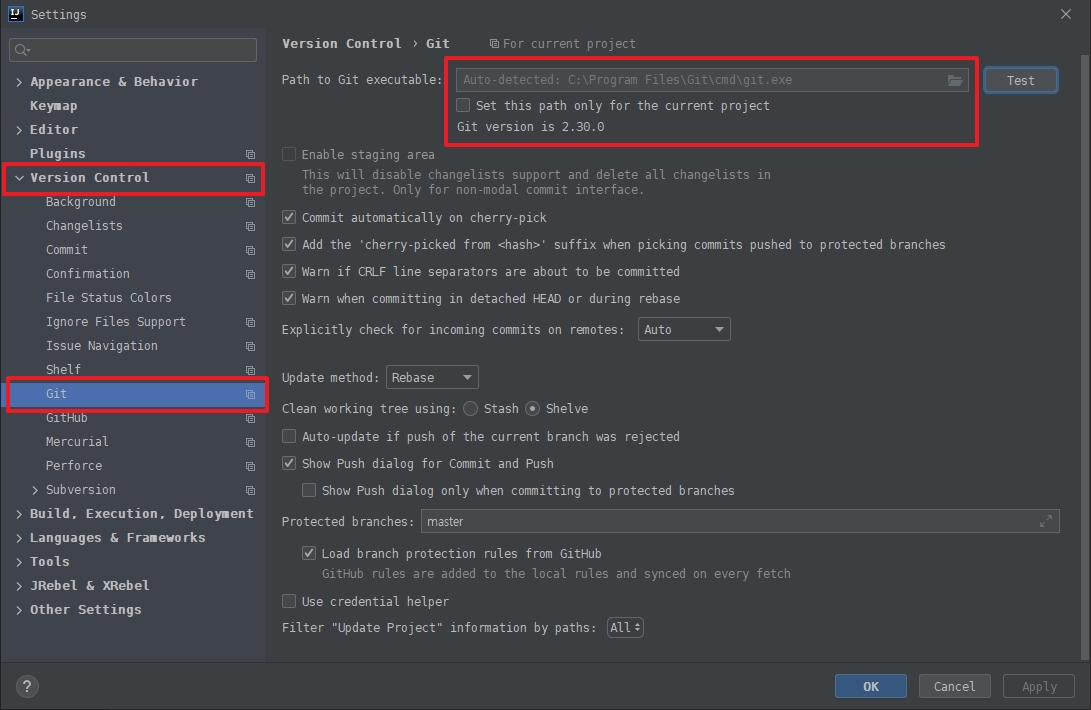Click per-project icon beside Mercurial row
Image resolution: width=1091 pixels, height=710 pixels.
click(250, 443)
